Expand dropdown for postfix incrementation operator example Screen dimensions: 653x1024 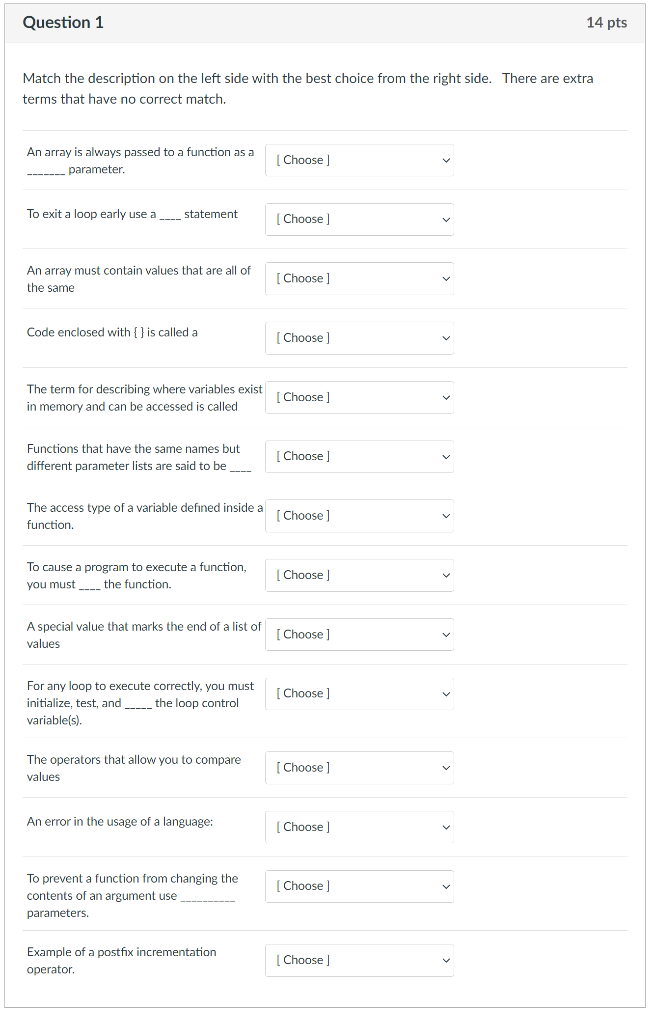359,960
